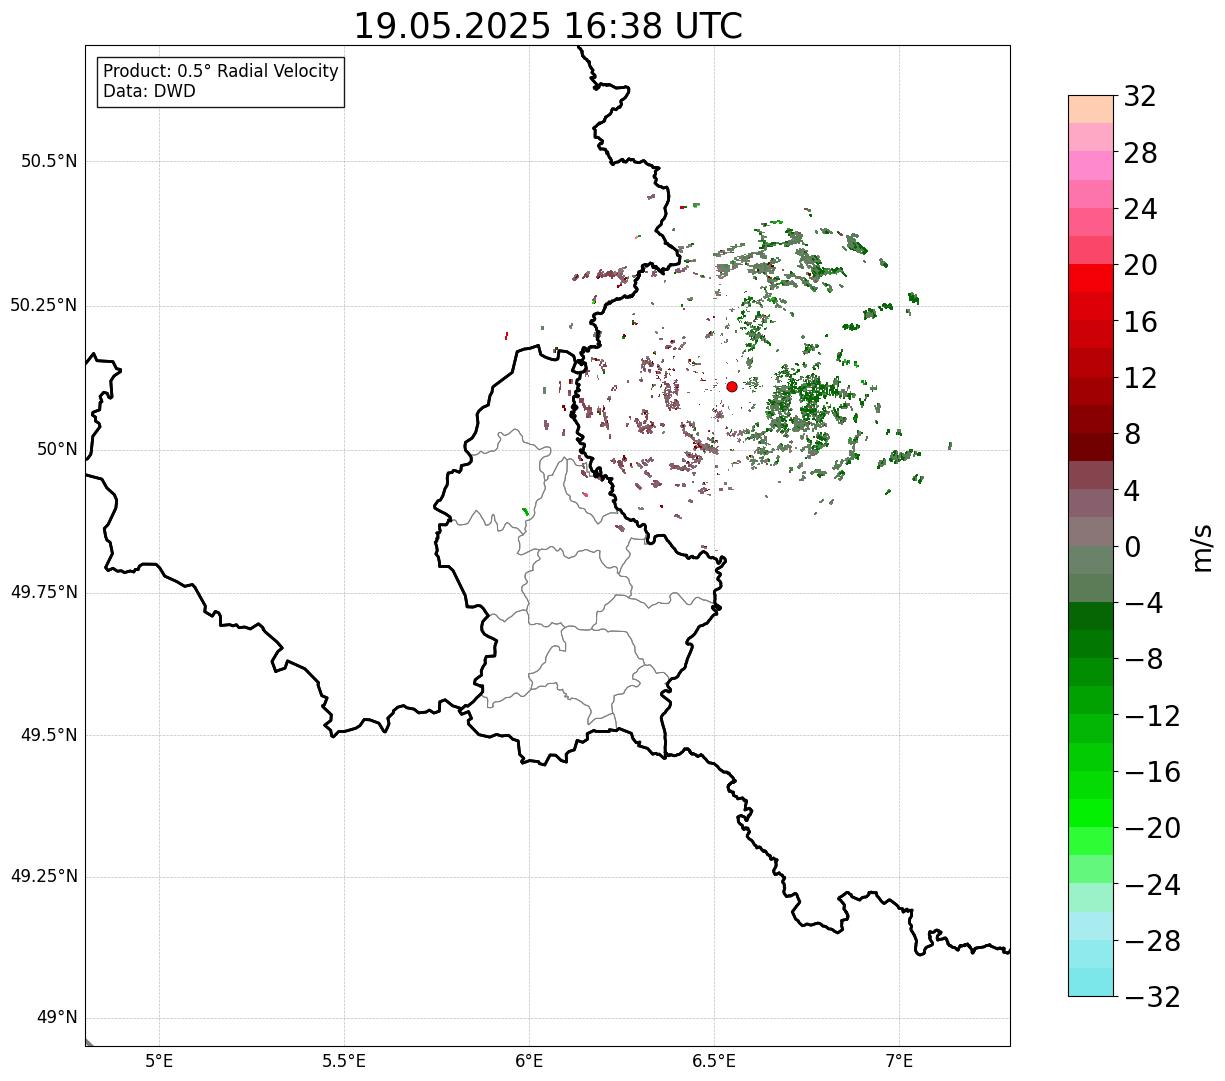Viewport: 1225px width, 1081px height.
Task: Select the bright red swatch below 20
Action: click(x=1091, y=278)
